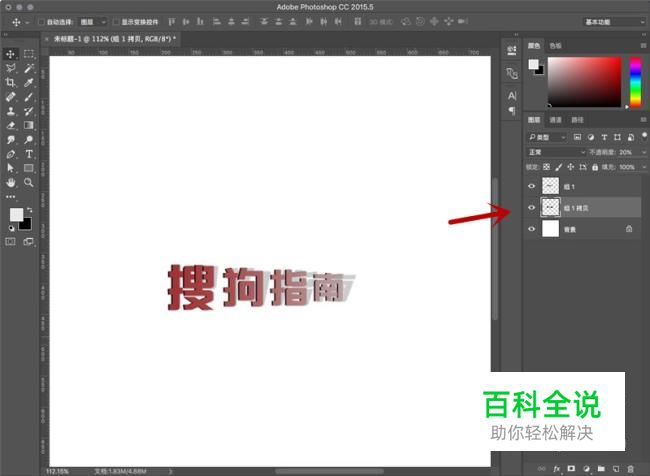Select the Clone Stamp tool
Image resolution: width=650 pixels, height=476 pixels.
(x=10, y=111)
